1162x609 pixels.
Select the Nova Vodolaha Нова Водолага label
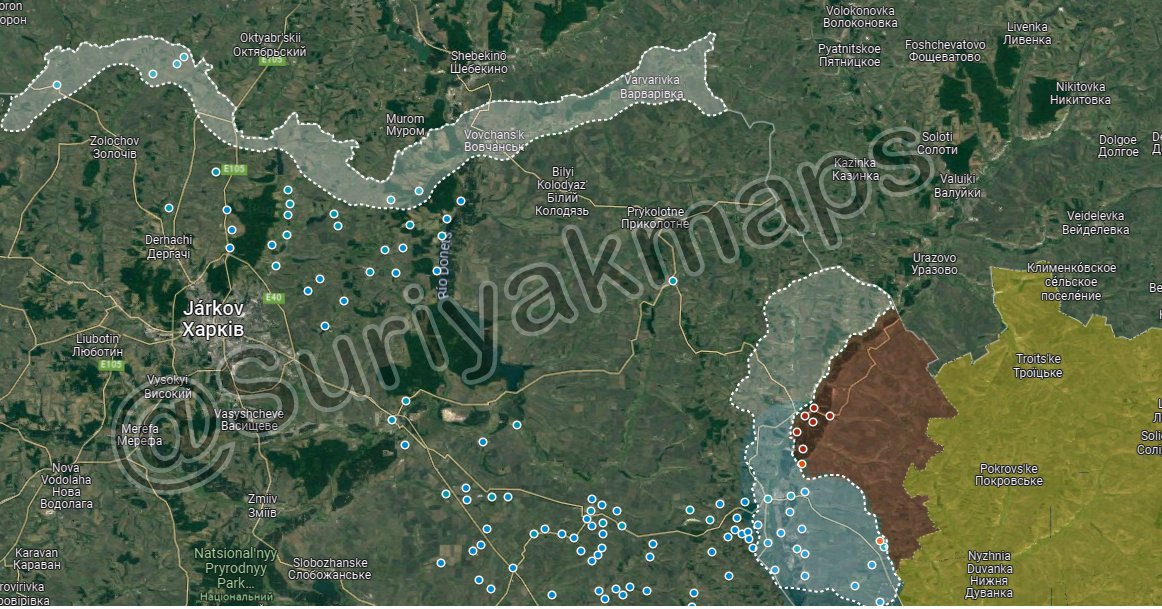tap(66, 485)
